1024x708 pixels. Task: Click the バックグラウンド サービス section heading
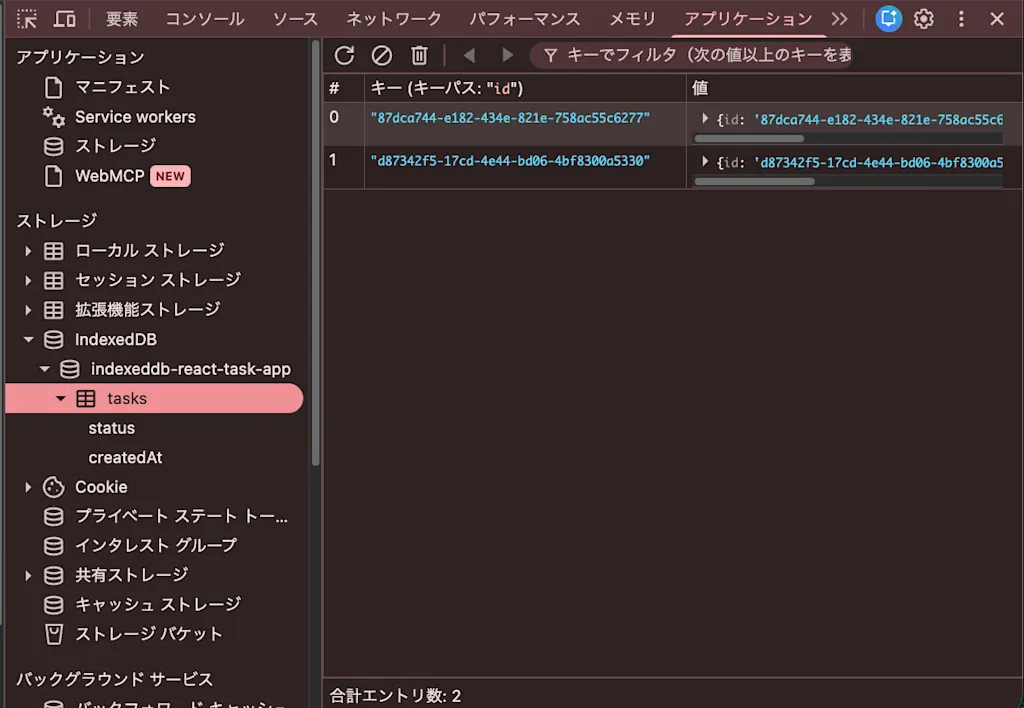click(114, 679)
